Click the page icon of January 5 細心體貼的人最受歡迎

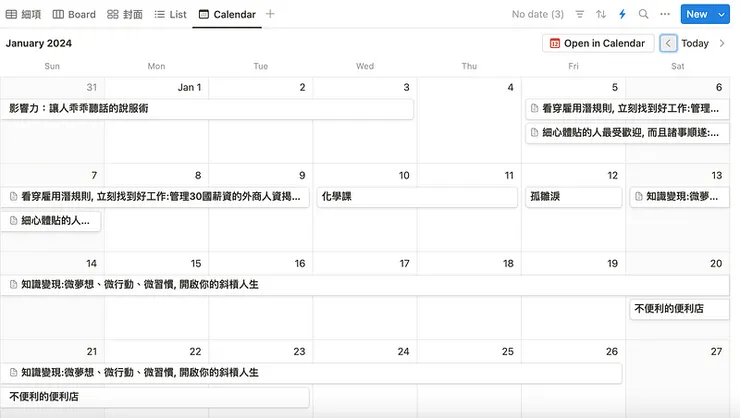[534, 133]
